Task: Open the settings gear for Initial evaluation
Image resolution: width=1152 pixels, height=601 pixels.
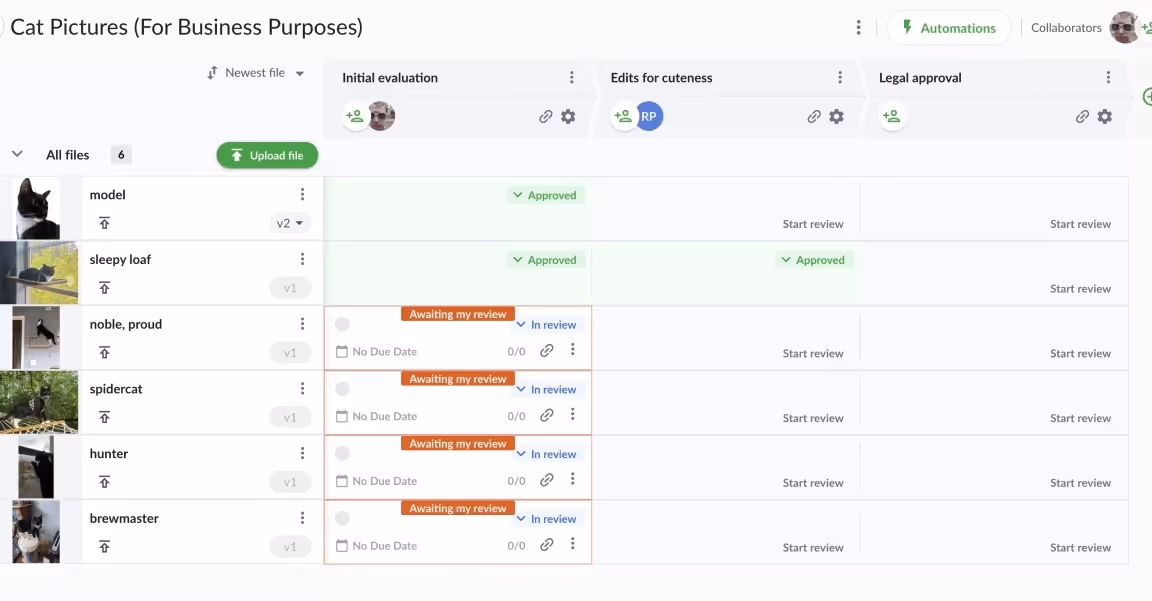Action: coord(568,116)
